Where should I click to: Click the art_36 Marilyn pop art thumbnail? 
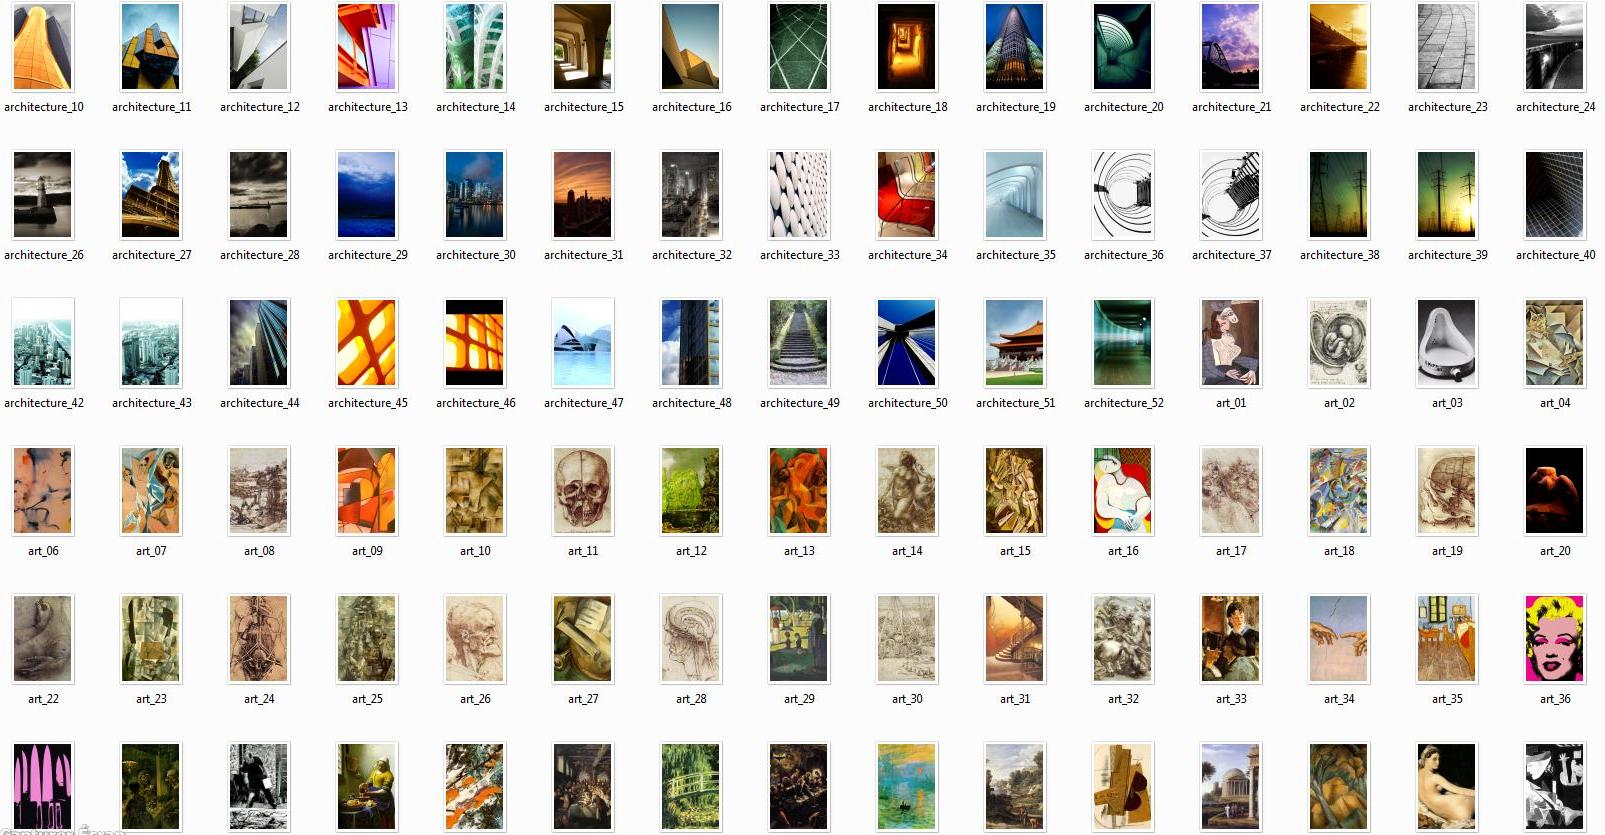point(1555,639)
